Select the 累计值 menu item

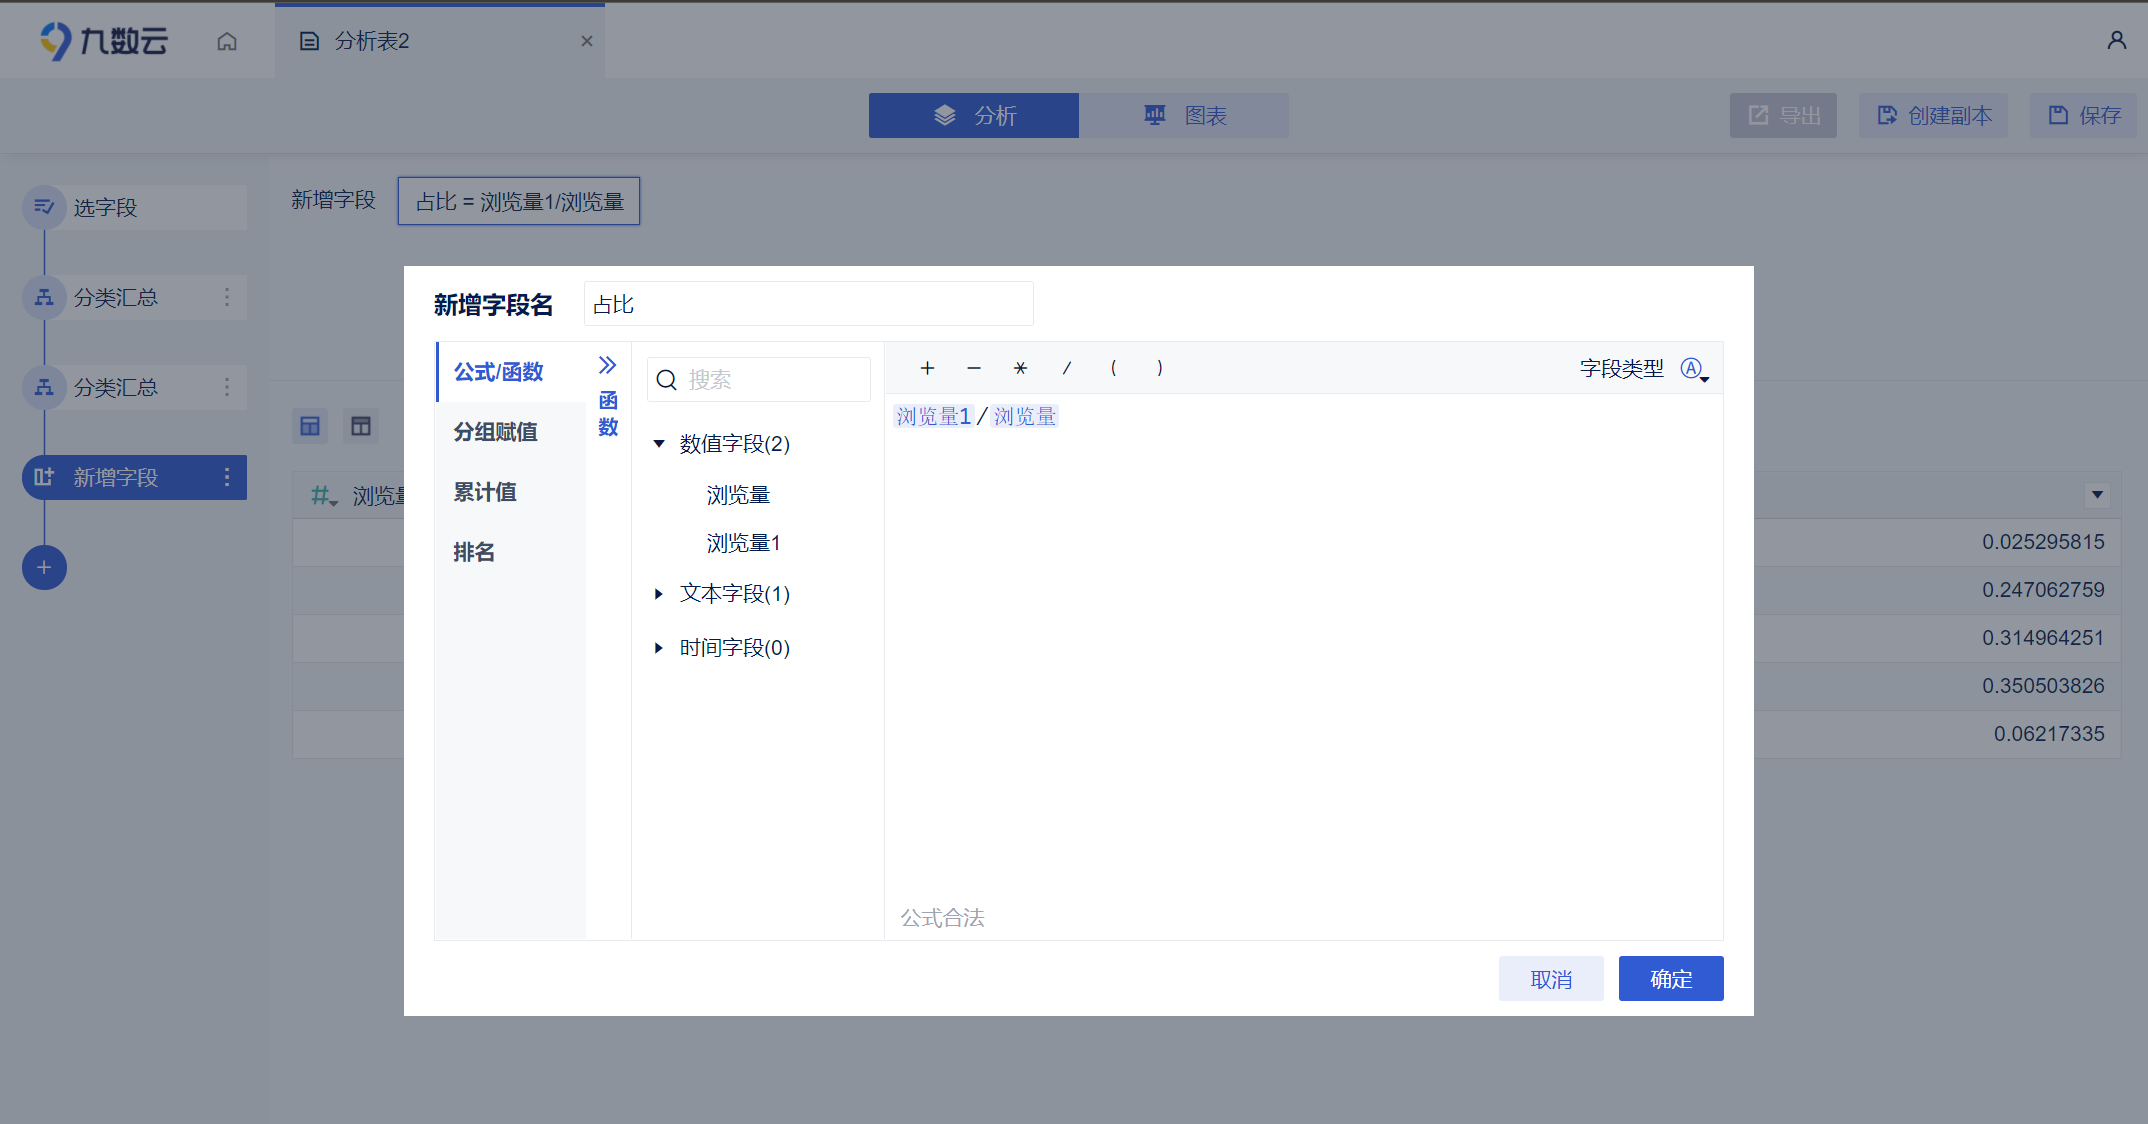tap(511, 492)
